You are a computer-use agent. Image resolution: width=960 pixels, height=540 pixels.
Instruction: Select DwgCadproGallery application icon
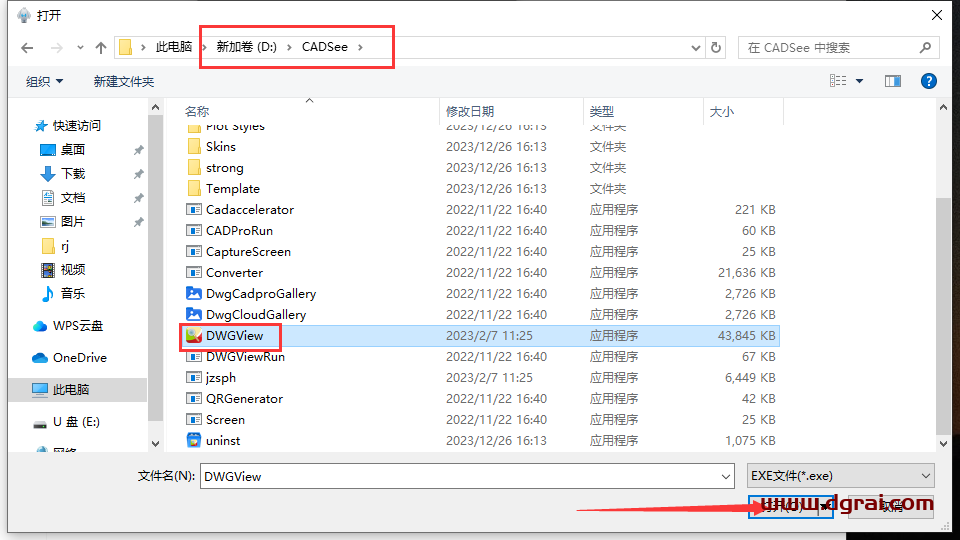tap(194, 293)
